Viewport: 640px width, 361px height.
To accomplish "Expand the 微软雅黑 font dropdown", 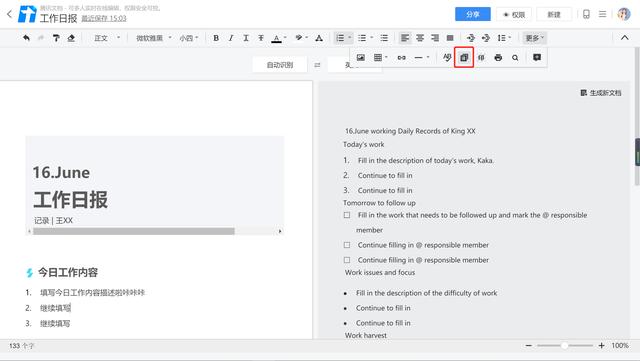I will coord(153,38).
